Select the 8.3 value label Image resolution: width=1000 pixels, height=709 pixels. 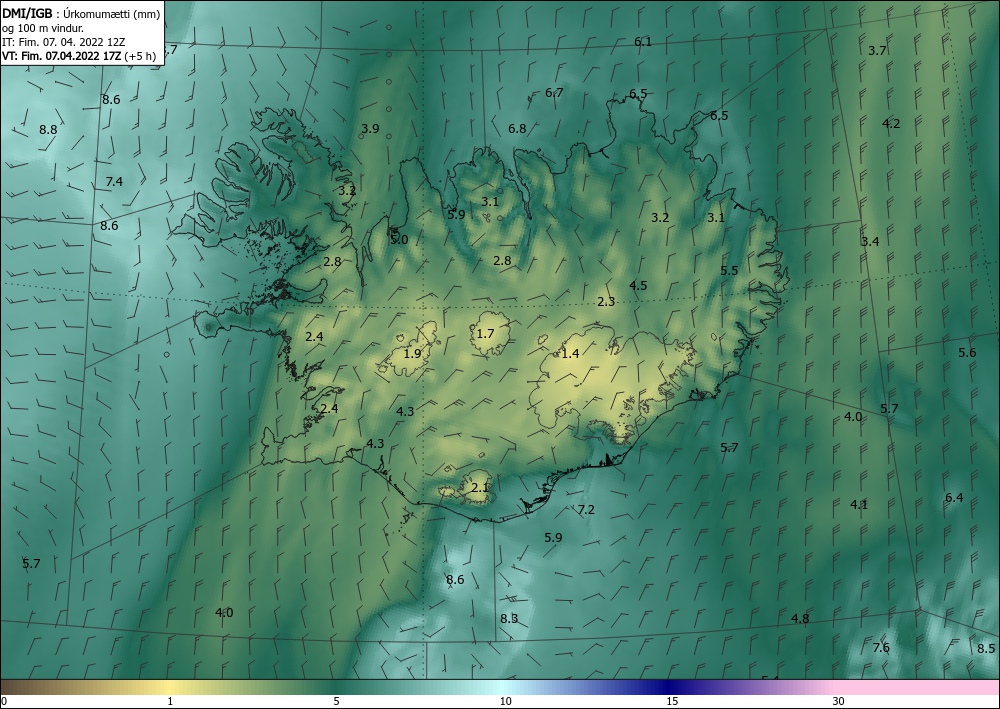[509, 618]
